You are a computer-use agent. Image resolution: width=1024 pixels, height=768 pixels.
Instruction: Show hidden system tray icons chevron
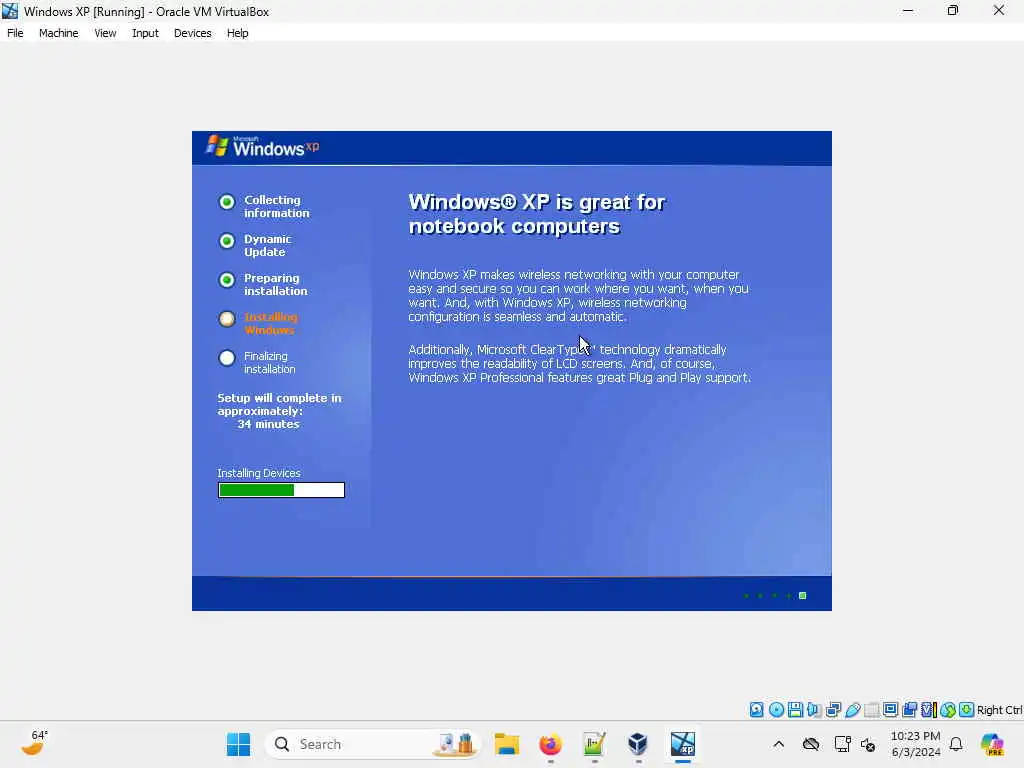(x=778, y=744)
